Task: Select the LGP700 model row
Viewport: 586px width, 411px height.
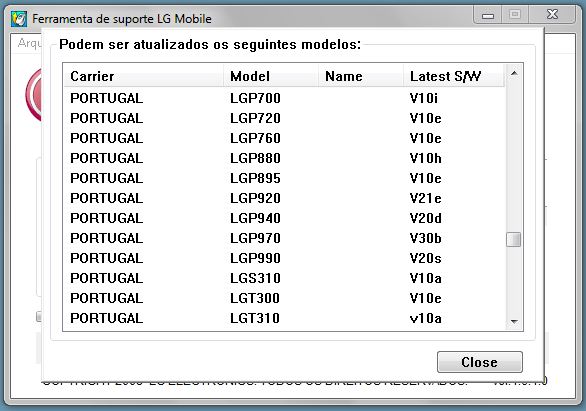Action: (284, 98)
